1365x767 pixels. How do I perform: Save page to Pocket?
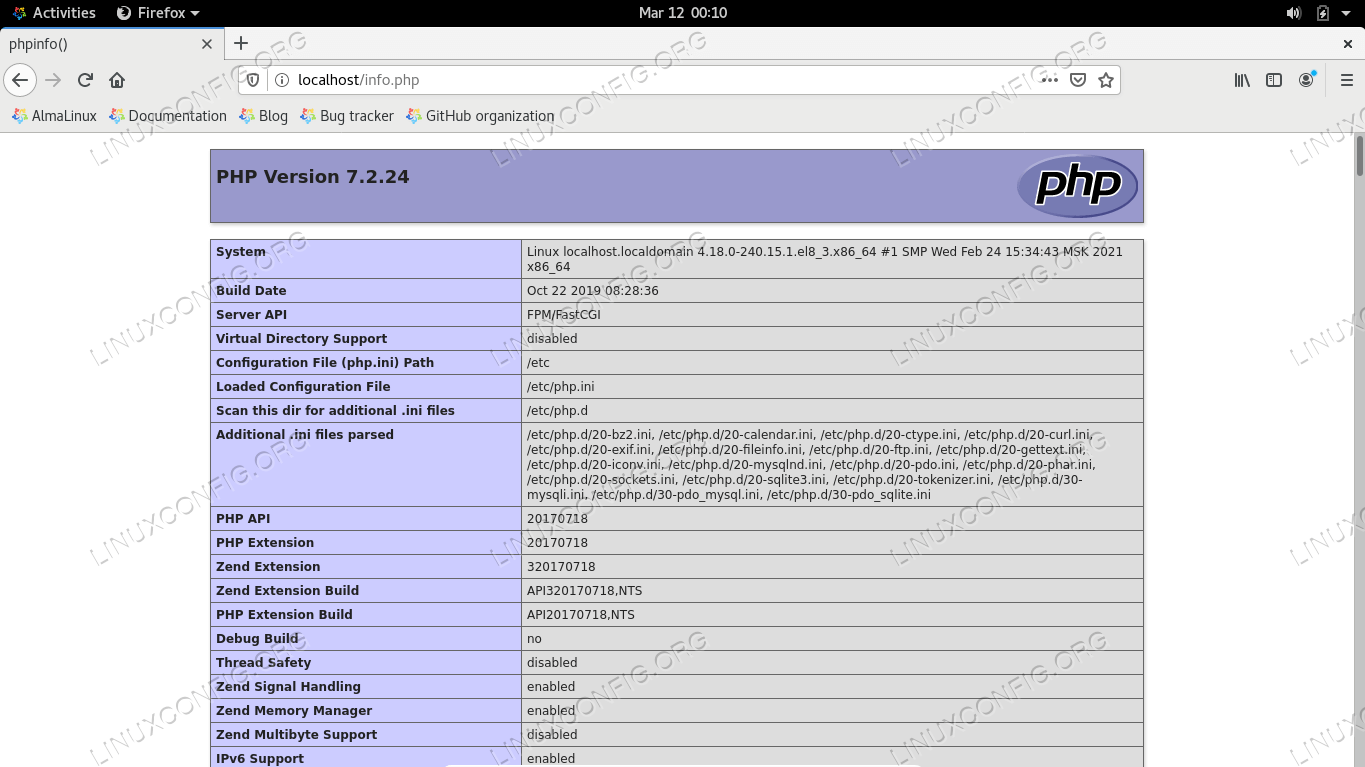click(x=1077, y=80)
